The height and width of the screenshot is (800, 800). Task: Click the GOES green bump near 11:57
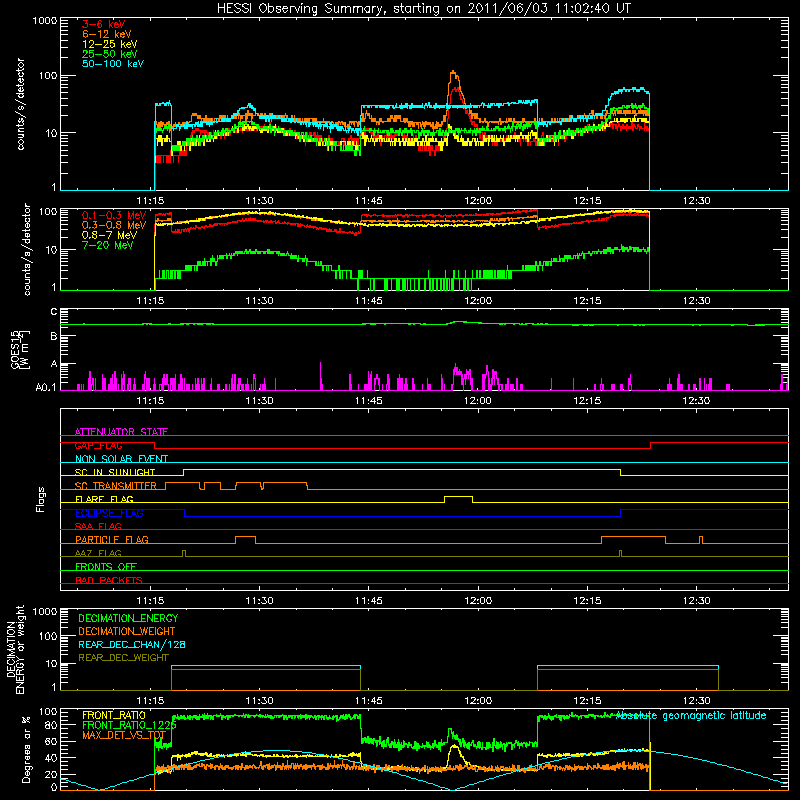458,322
